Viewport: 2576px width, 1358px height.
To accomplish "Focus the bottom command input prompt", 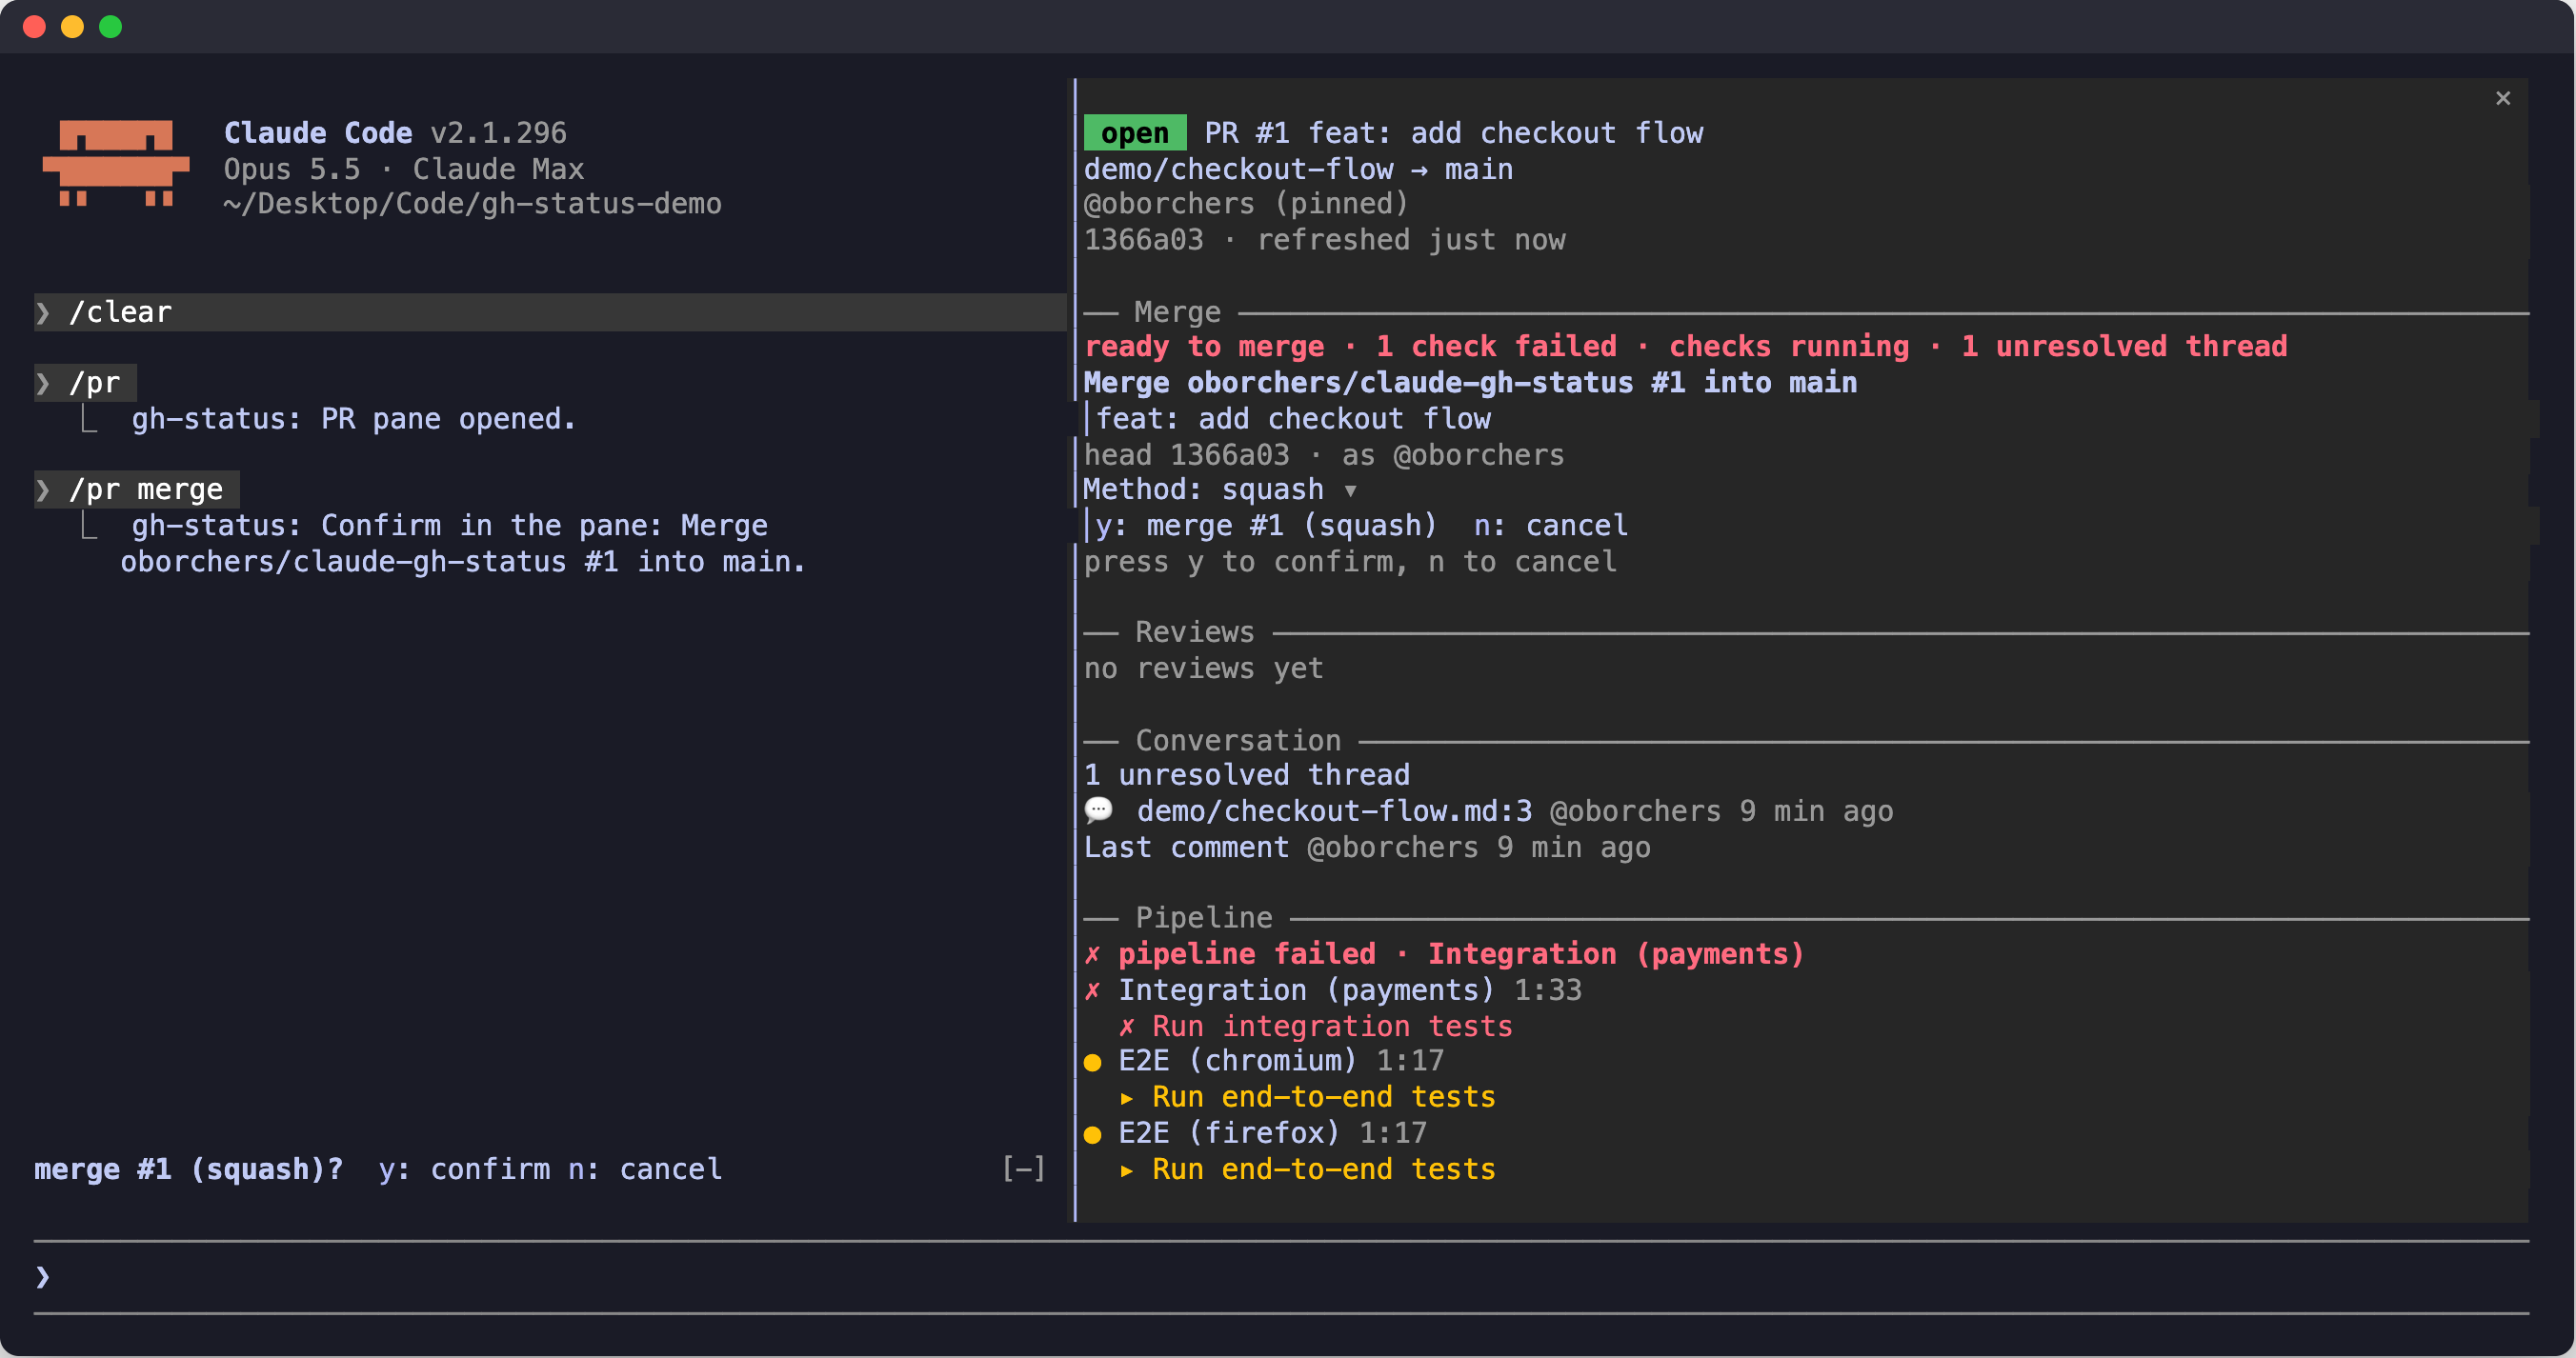I will coord(1281,1277).
